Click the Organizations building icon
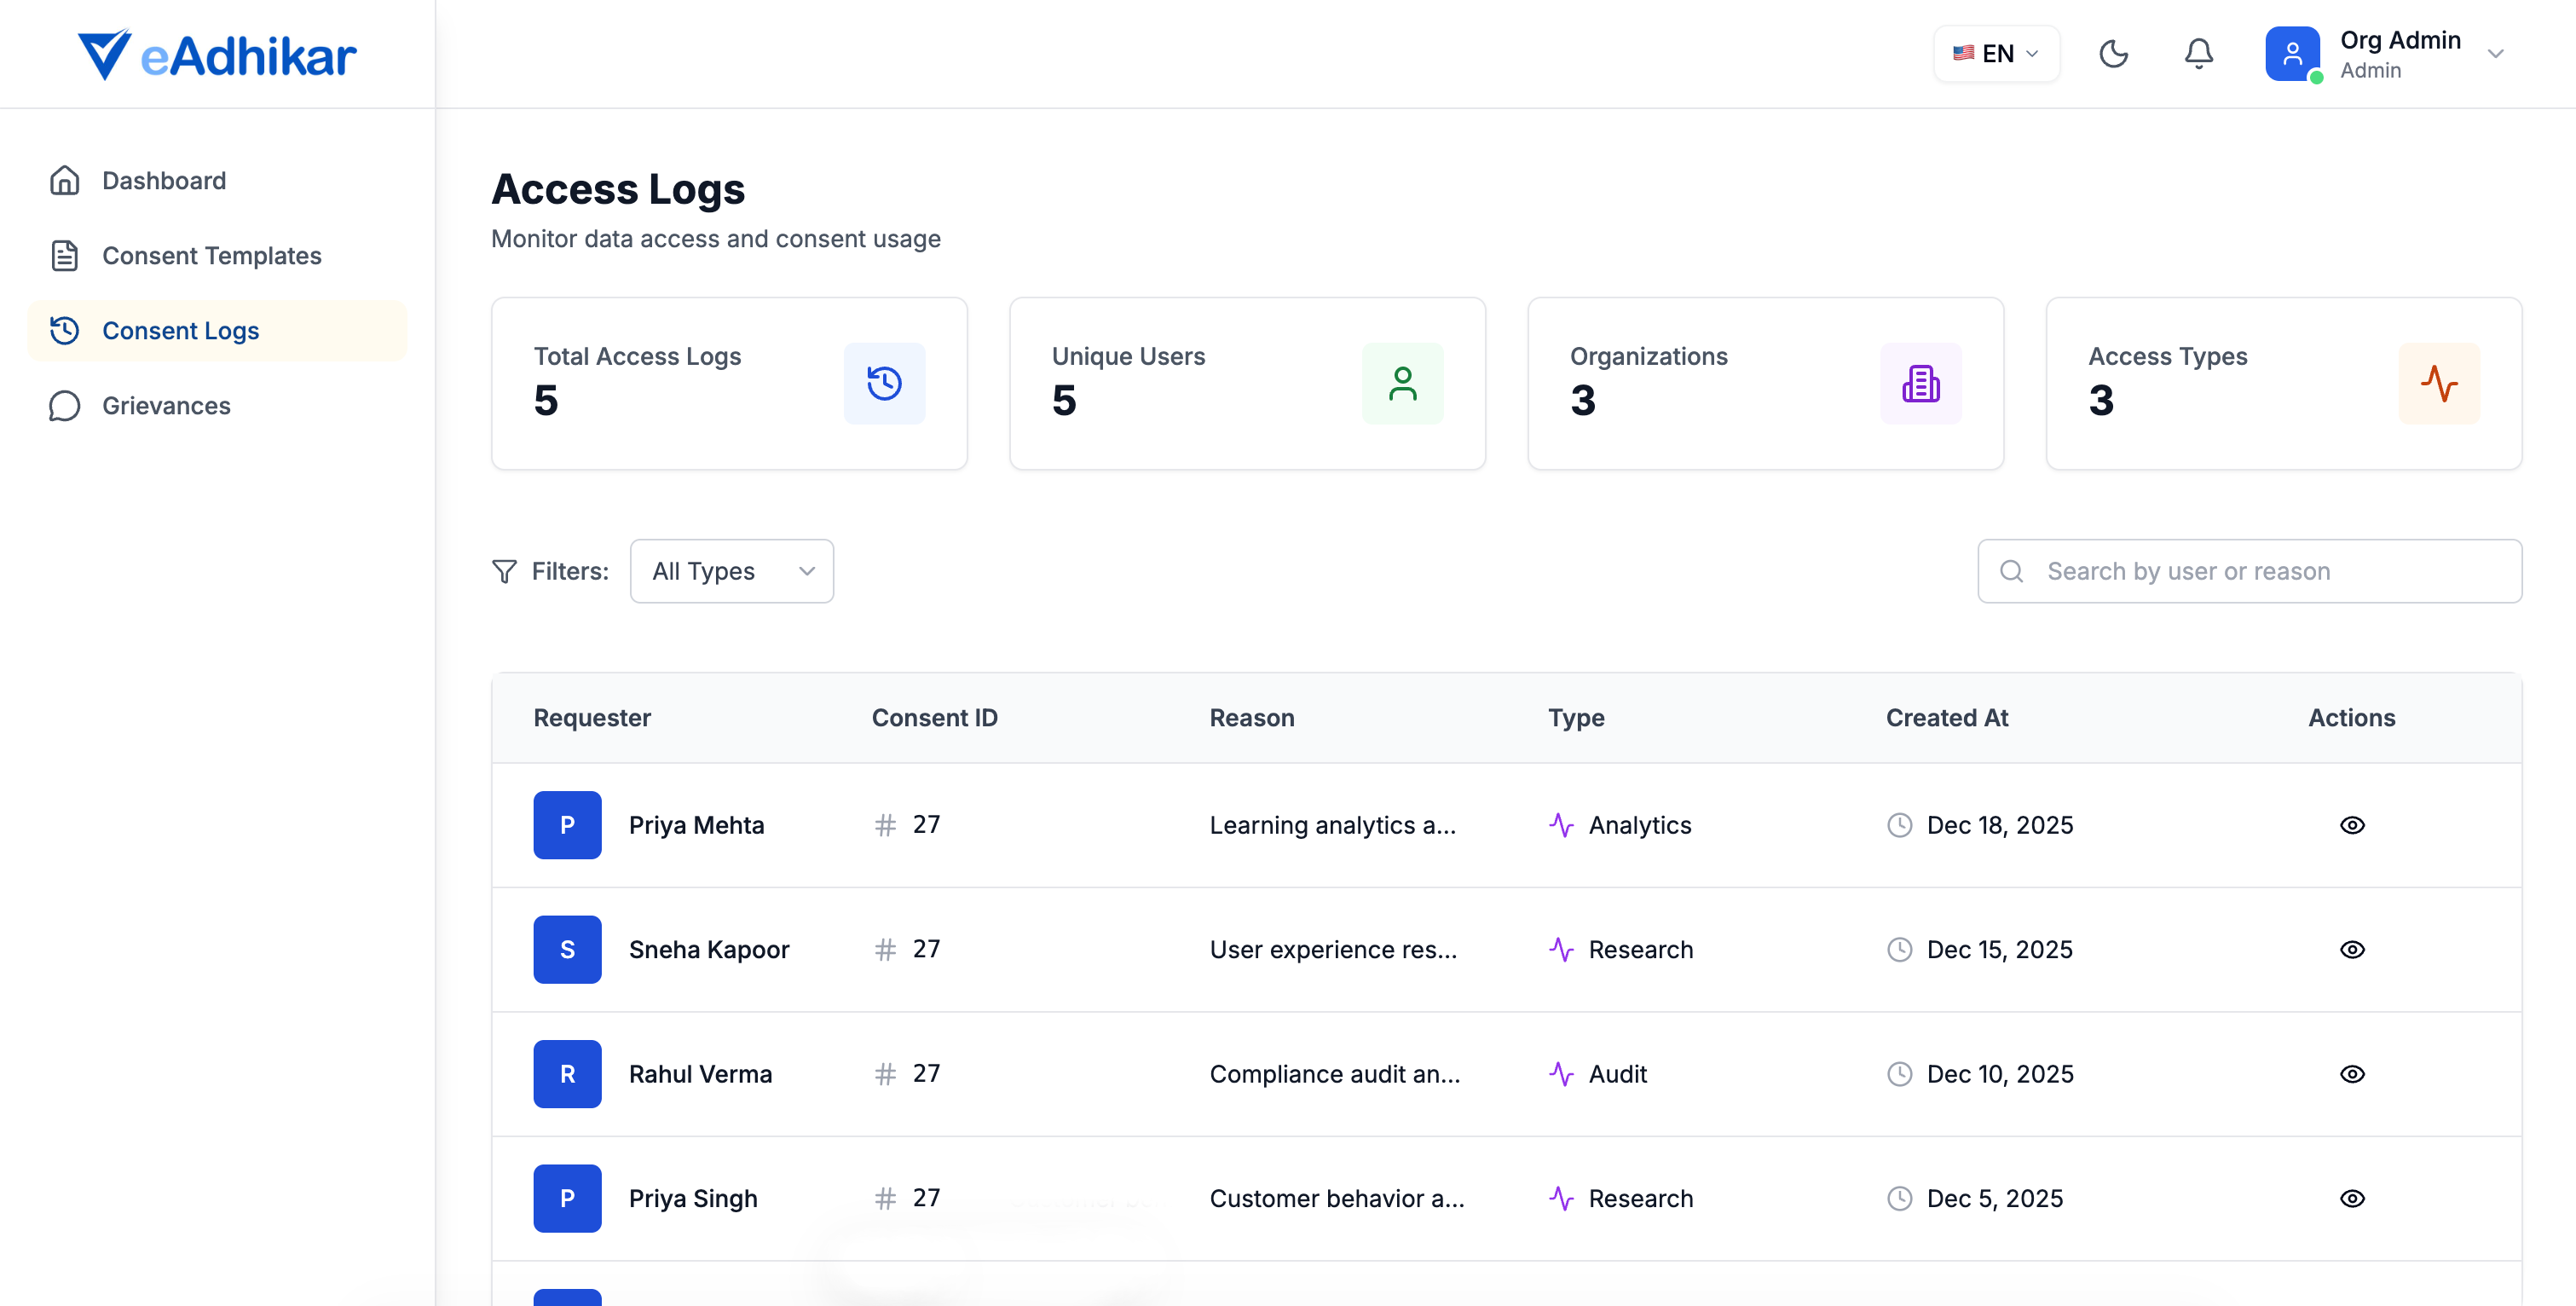 [1921, 383]
